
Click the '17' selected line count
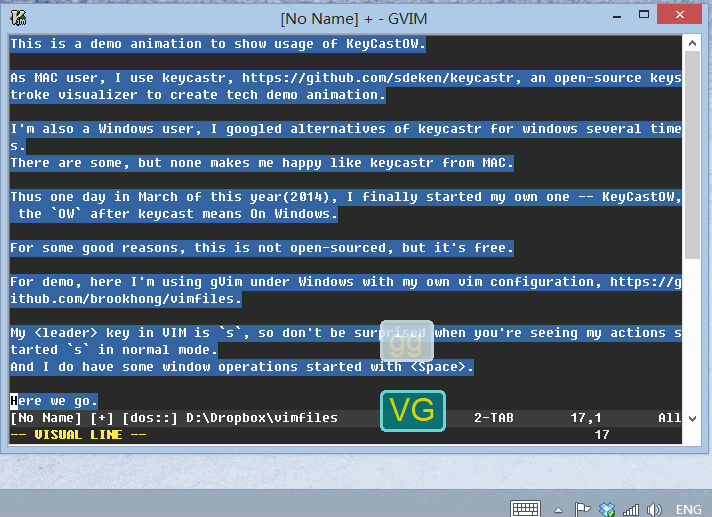(x=602, y=435)
